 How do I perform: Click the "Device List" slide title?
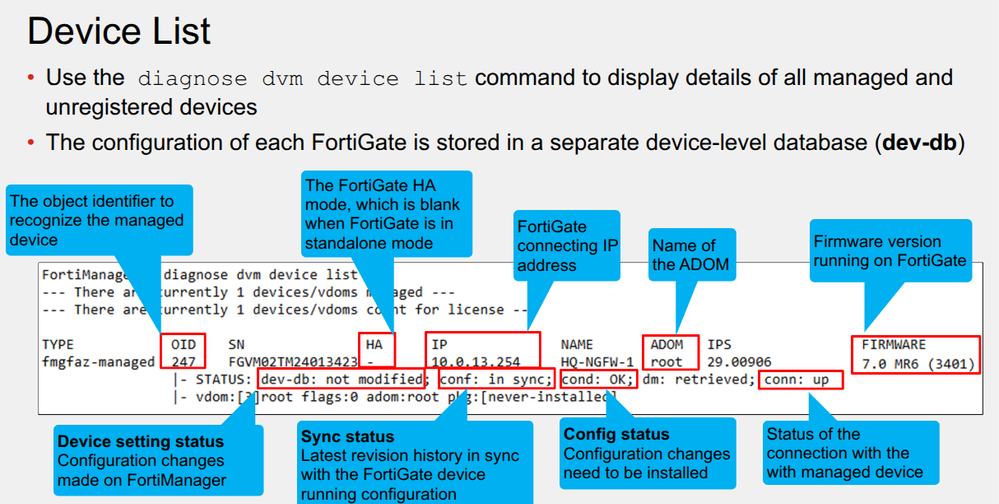[x=119, y=31]
